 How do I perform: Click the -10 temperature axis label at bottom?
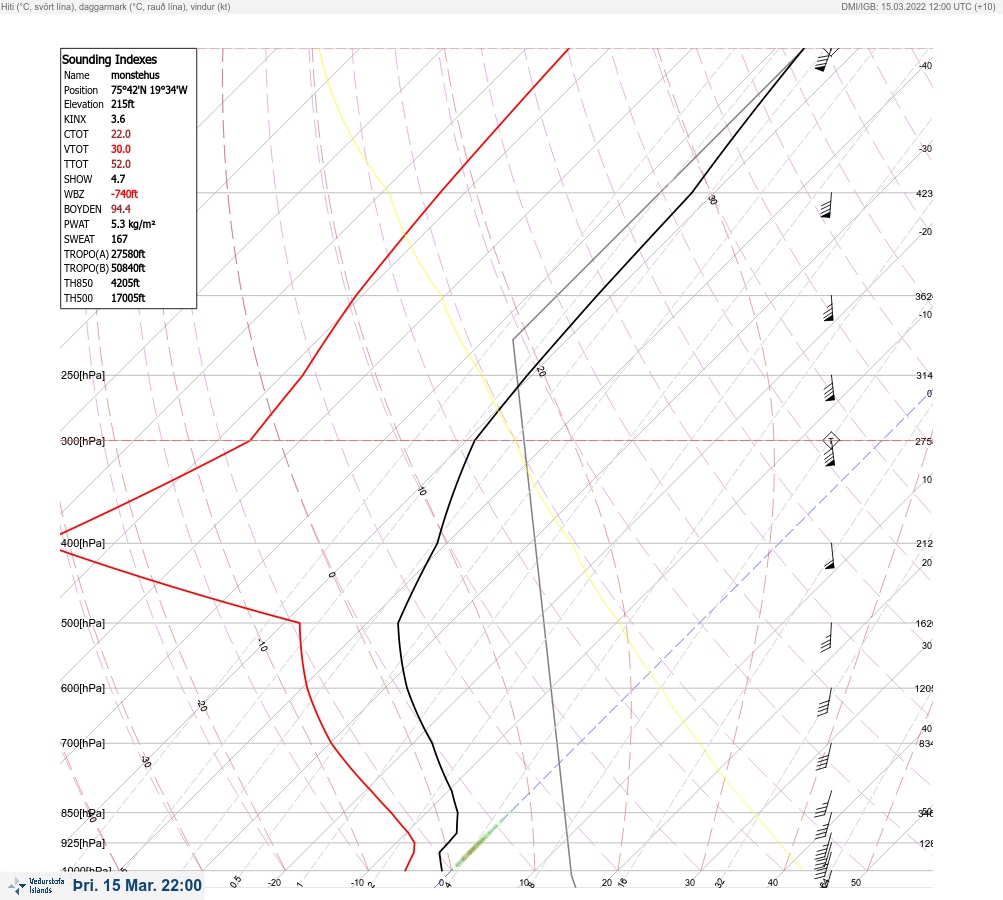[358, 883]
